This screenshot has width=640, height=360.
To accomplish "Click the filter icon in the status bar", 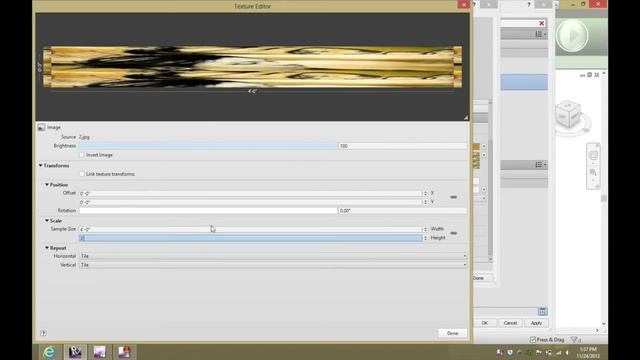I will tap(575, 340).
